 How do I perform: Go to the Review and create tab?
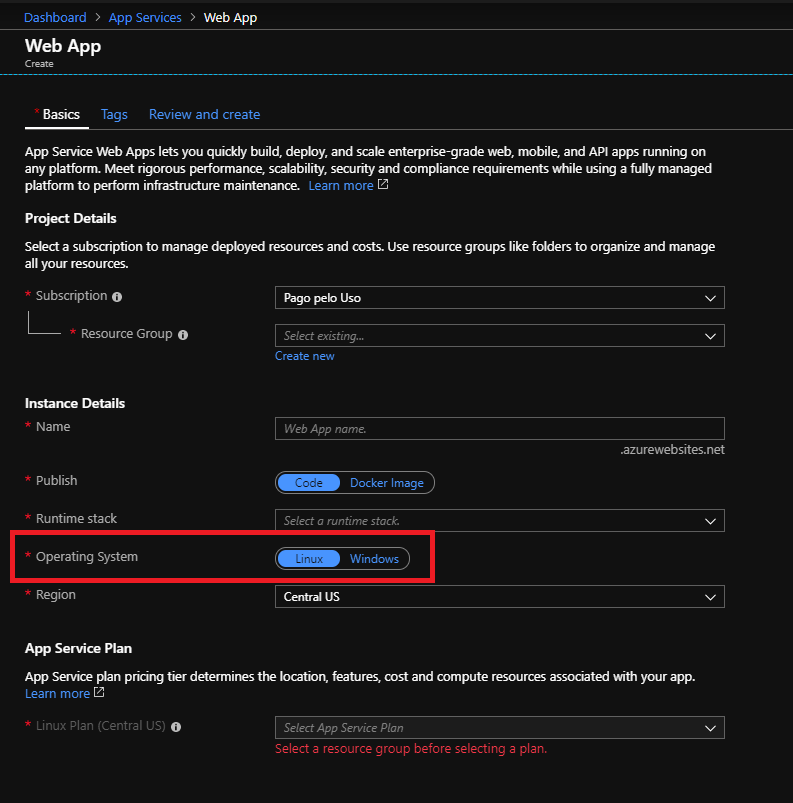click(x=204, y=114)
